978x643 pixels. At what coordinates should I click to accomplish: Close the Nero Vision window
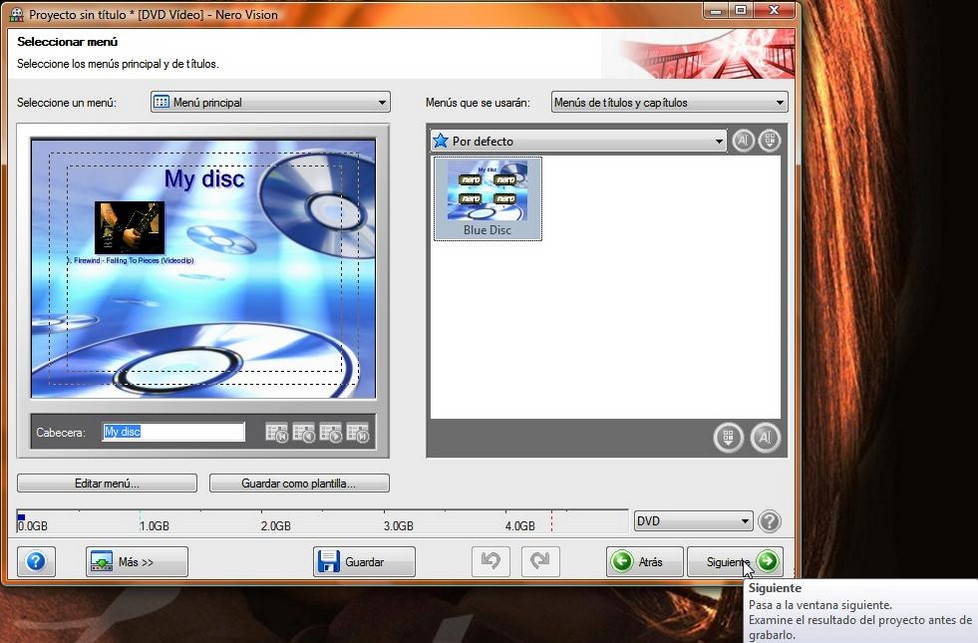774,11
